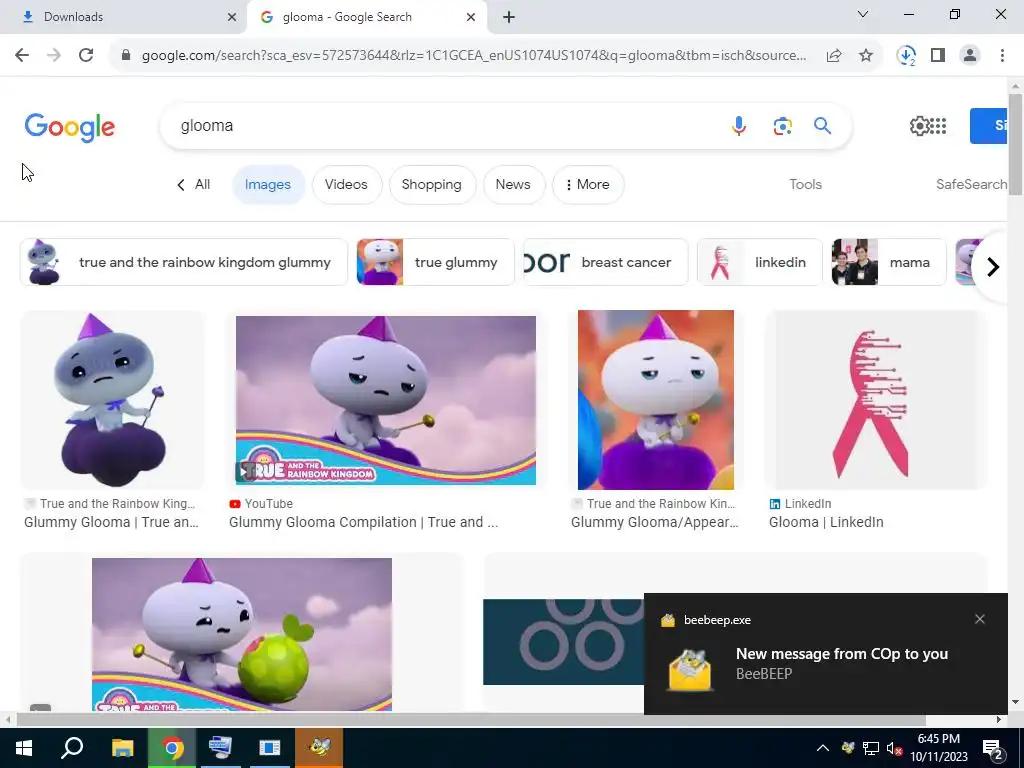
Task: Open the BeeBEEP taskbar app
Action: click(x=319, y=748)
